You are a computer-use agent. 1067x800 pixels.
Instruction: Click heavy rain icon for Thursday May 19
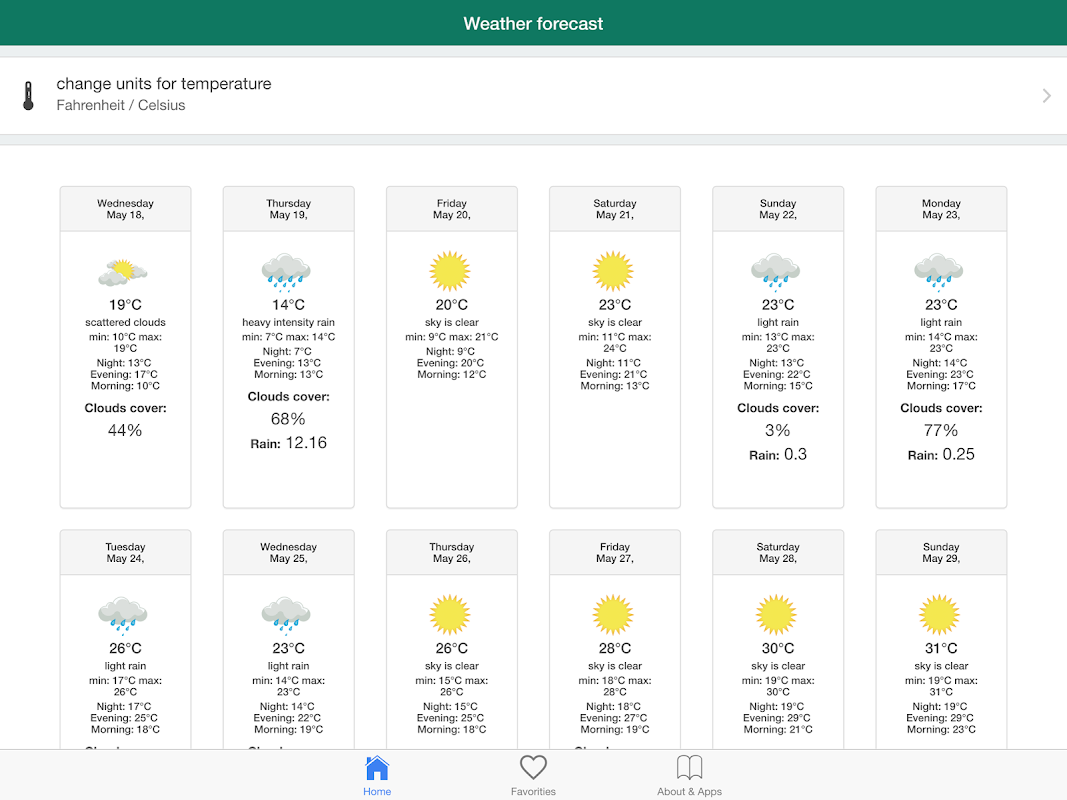click(x=286, y=271)
